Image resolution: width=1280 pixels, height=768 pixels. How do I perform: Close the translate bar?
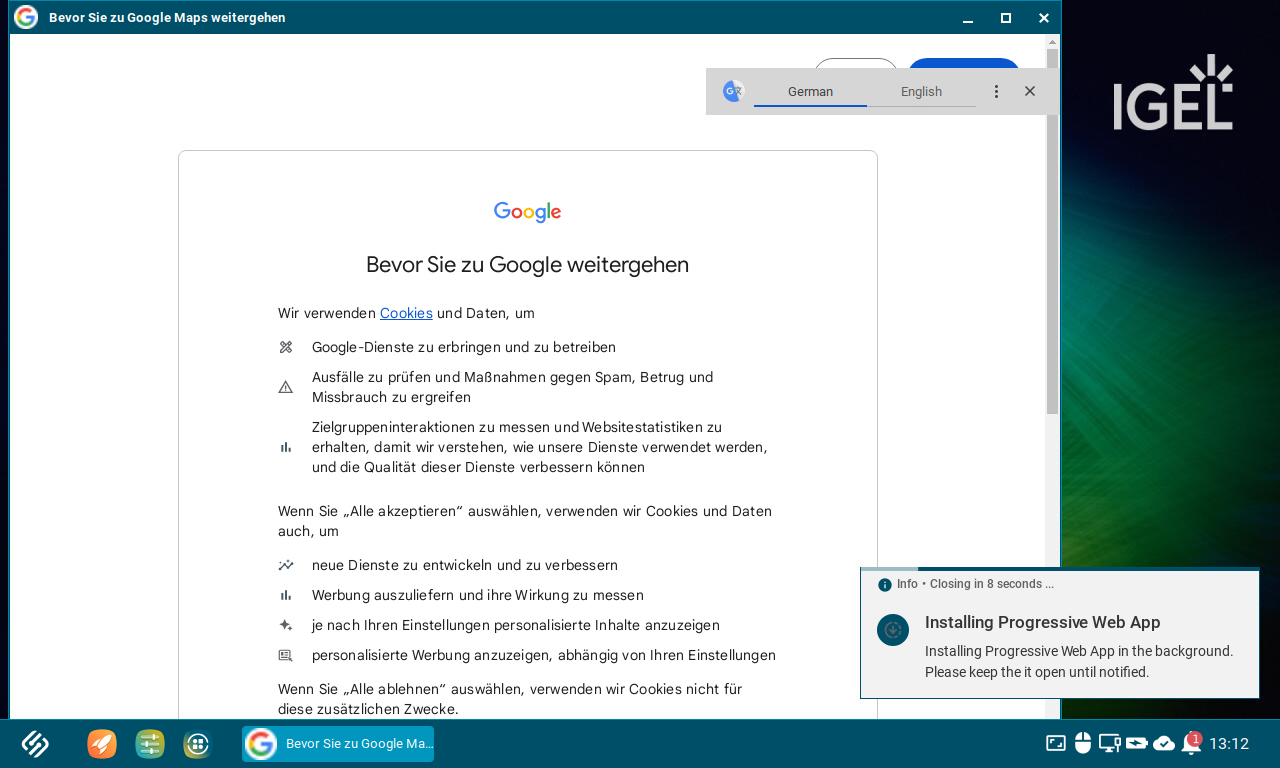tap(1030, 92)
